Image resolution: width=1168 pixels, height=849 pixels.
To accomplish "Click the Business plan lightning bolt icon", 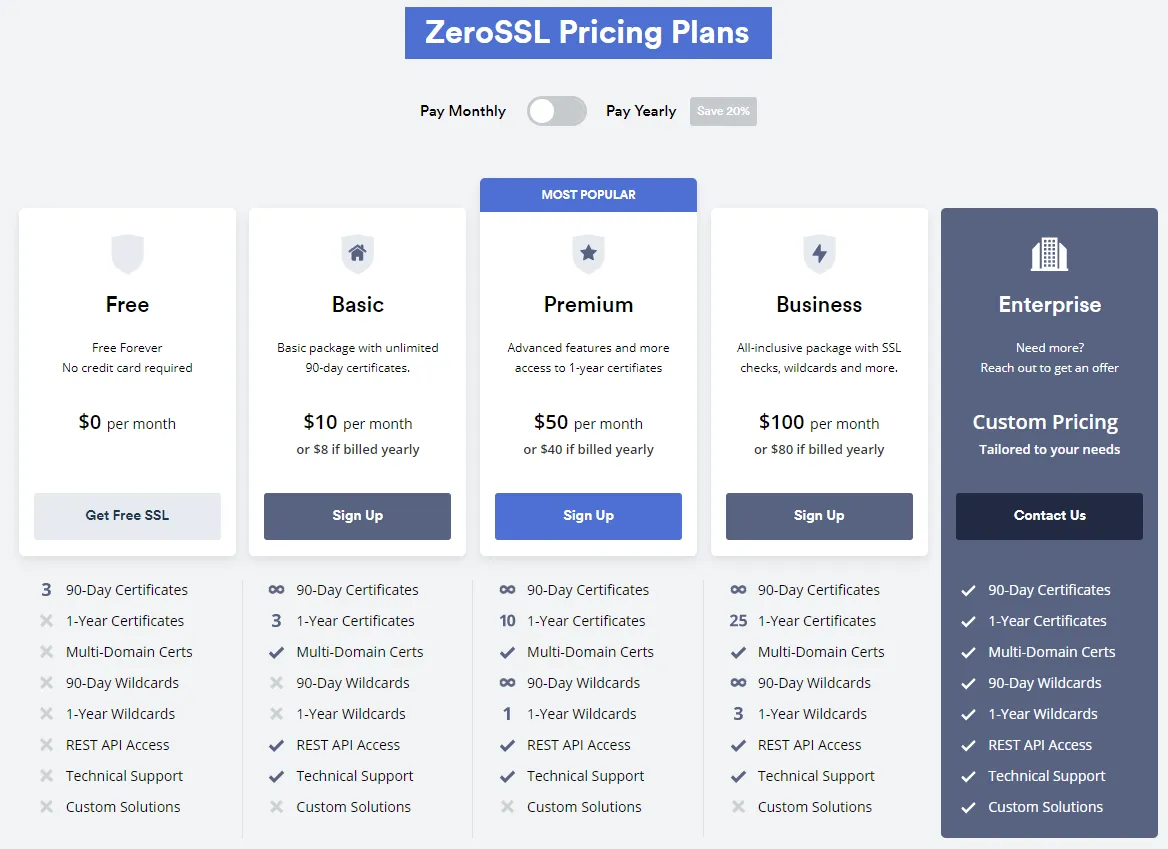I will click(x=819, y=254).
